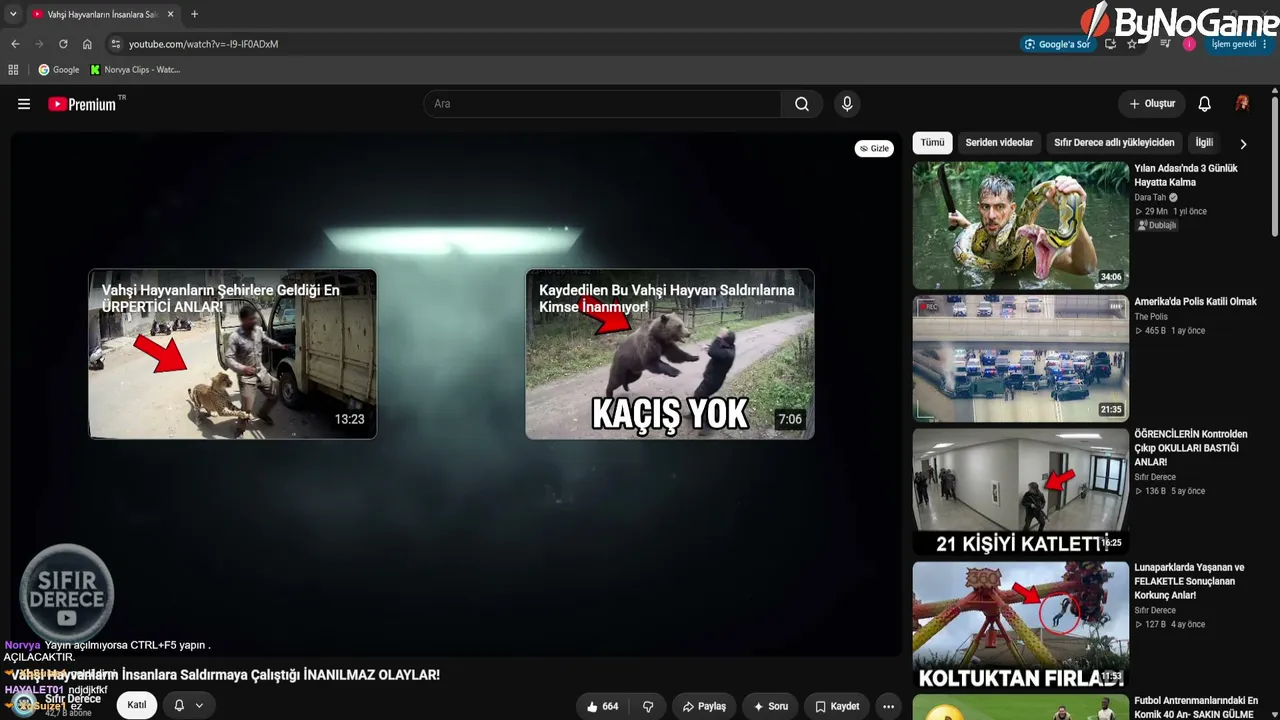Screen dimensions: 1280x720
Task: Bookmark this page with the star icon
Action: tap(1132, 44)
